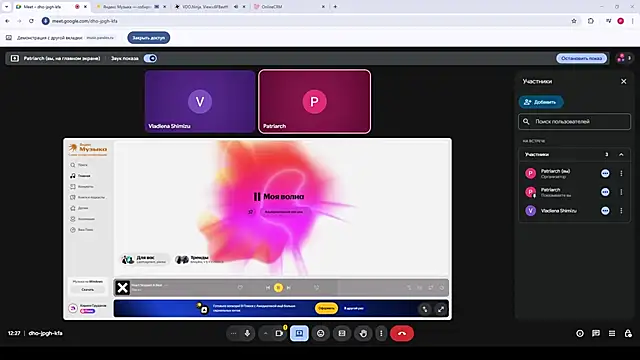Open more actions for Vladlena Shimizu
The image size is (640, 360).
[x=621, y=211]
